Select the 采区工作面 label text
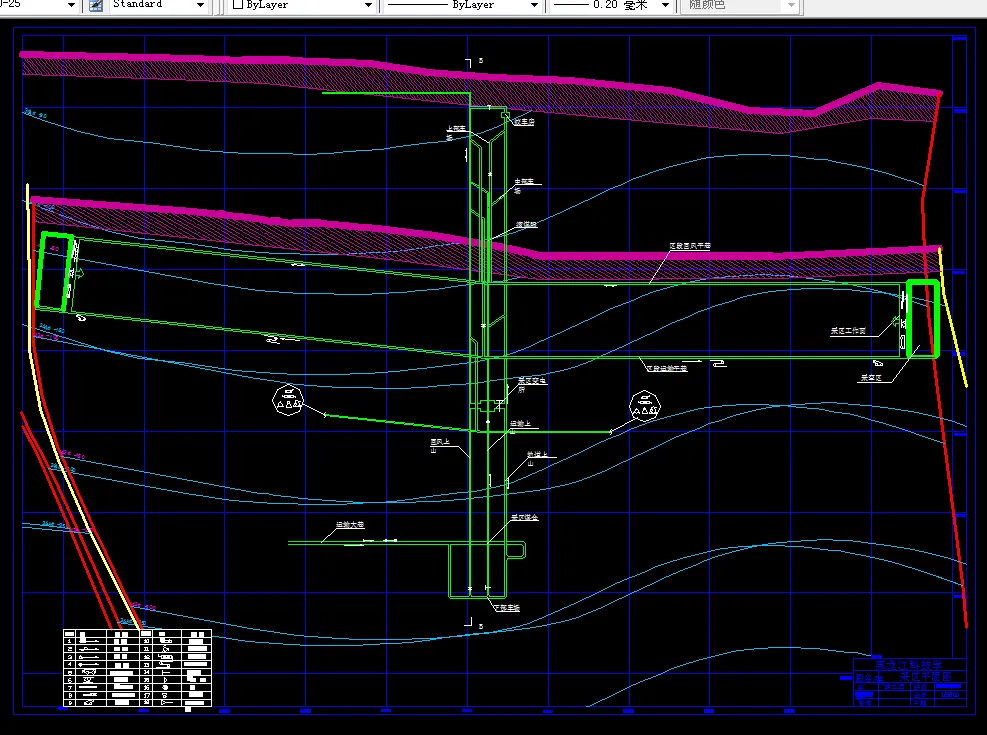The image size is (987, 735). point(849,331)
